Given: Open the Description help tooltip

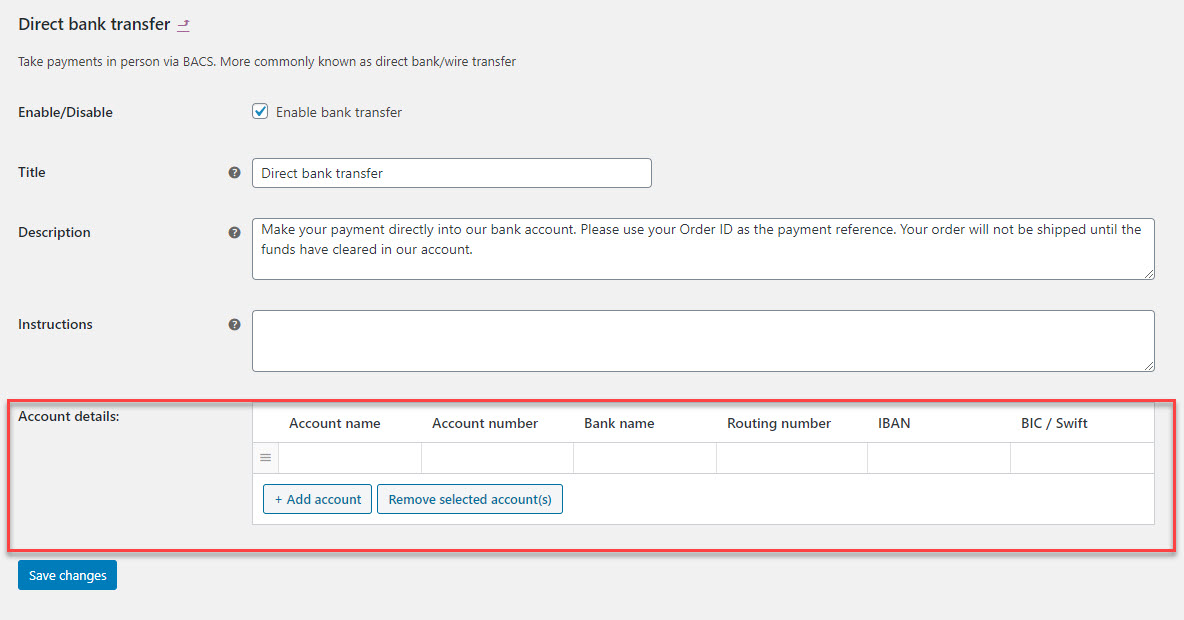Looking at the screenshot, I should [234, 231].
